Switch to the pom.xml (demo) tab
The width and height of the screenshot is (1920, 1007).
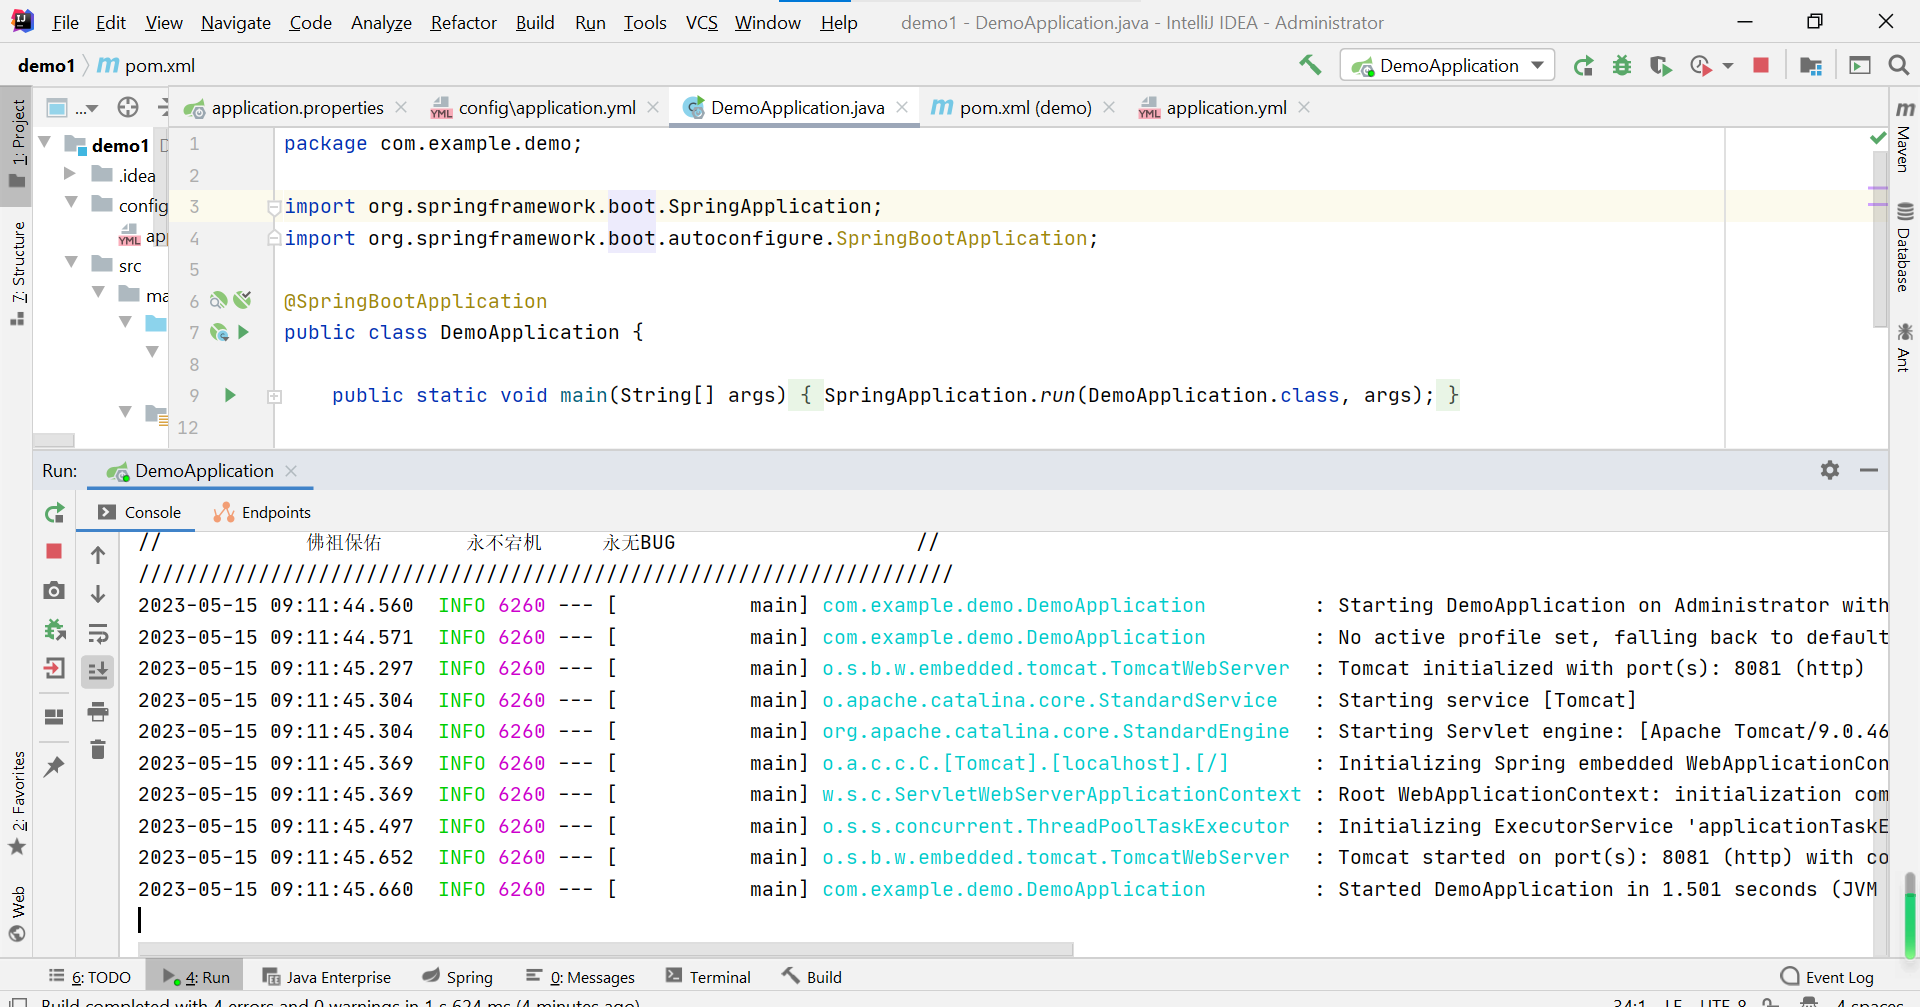[1023, 107]
